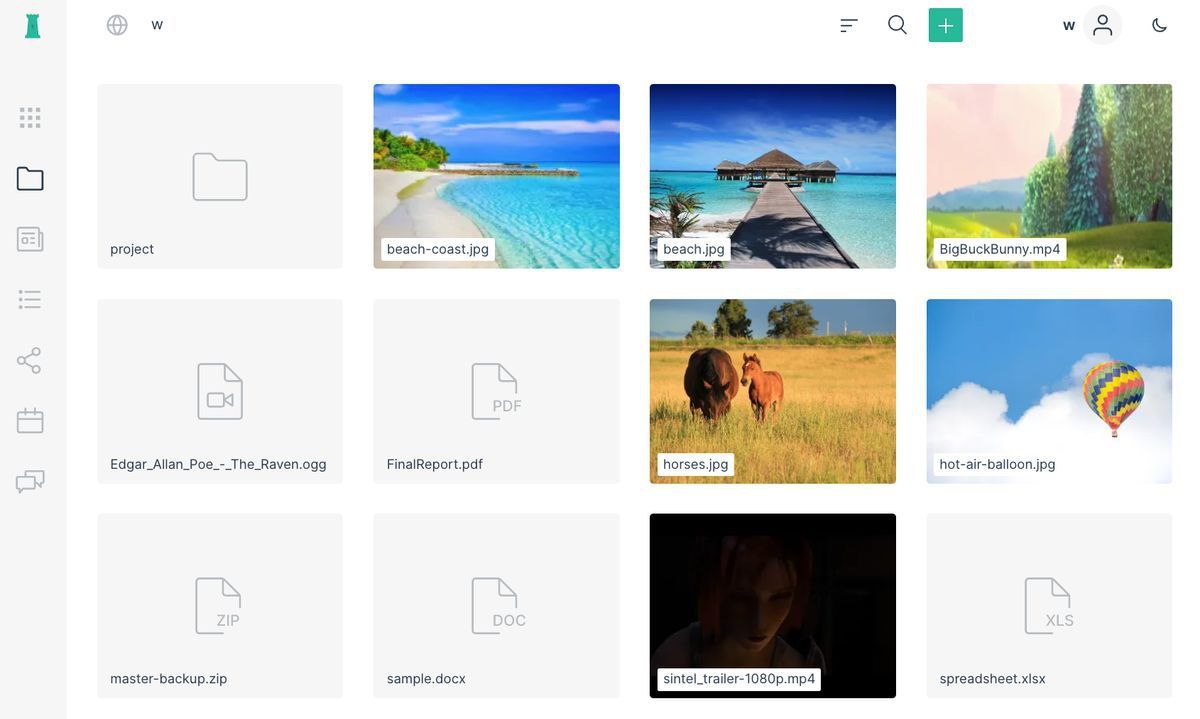Click the globe icon in top bar
Screen dimensions: 1200x719
[x=117, y=25]
